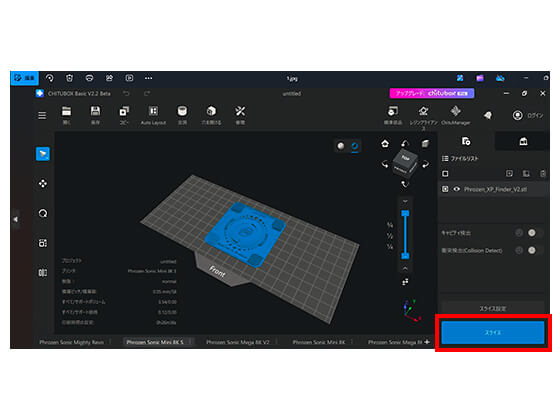Viewport: 560px width, 420px height.
Task: Select the Phrozen Sonic Mini 8K S tab
Action: tap(155, 342)
